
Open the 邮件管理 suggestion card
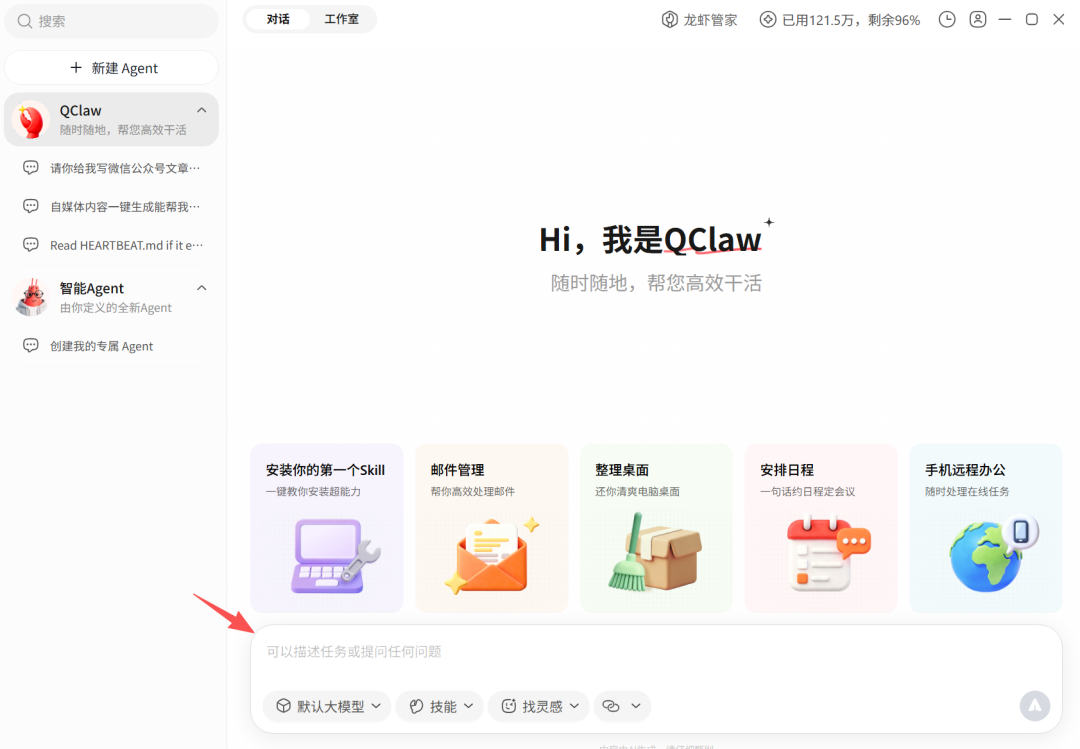pos(491,527)
